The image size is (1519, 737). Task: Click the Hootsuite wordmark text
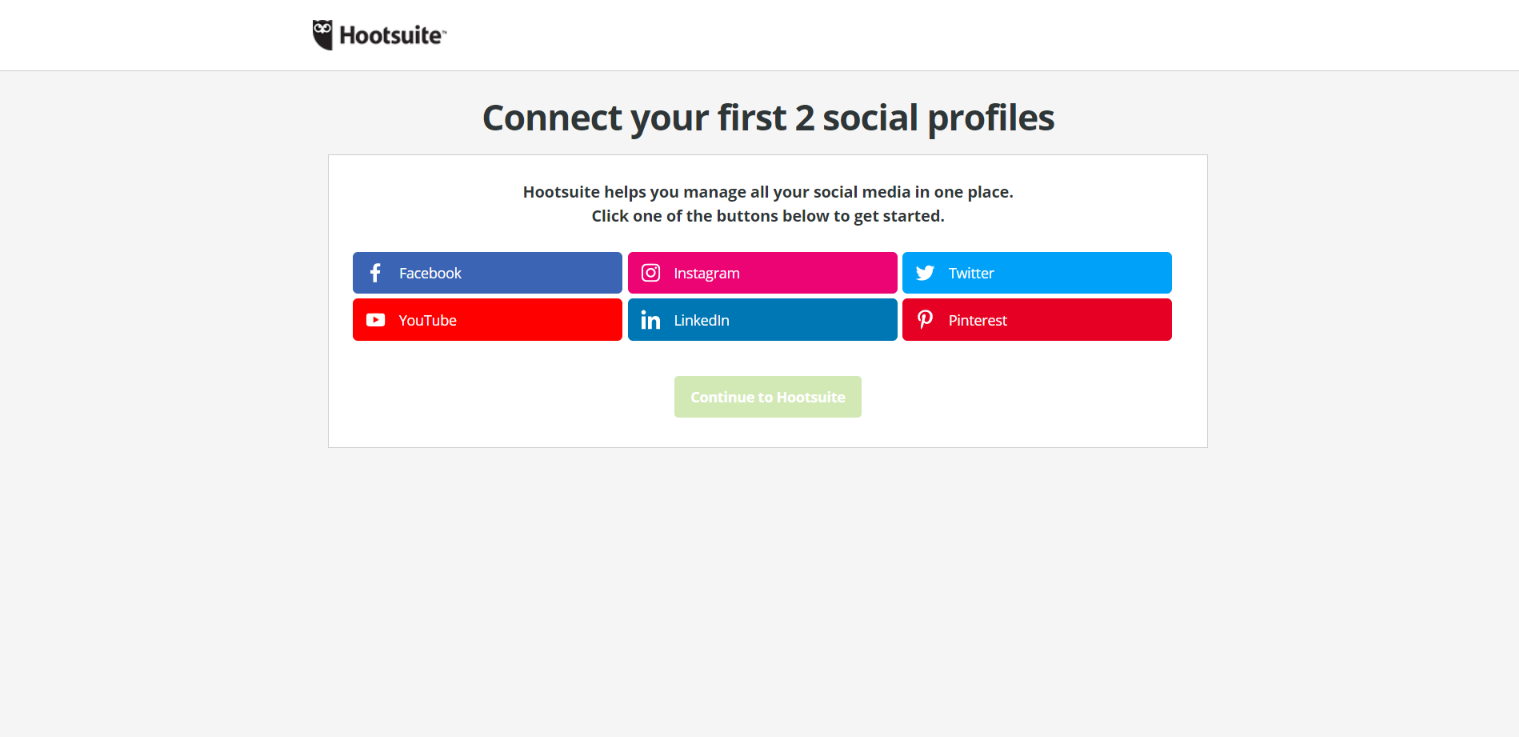(x=392, y=36)
